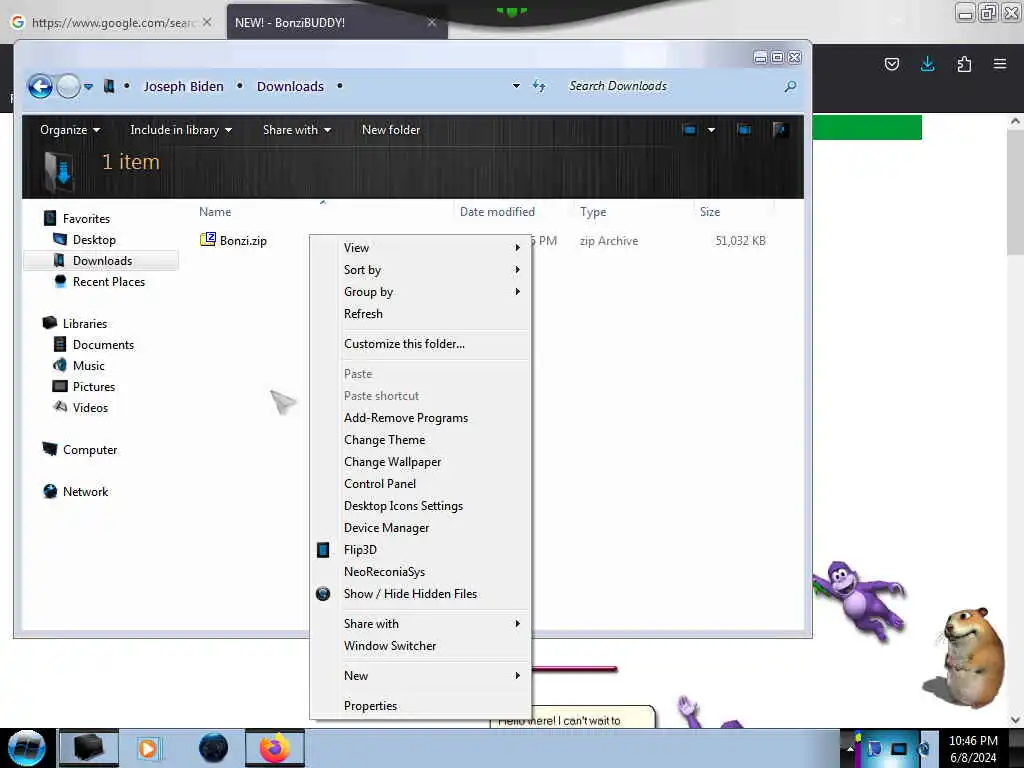Click the Flip3D icon in context menu
Viewport: 1024px width, 768px height.
(323, 550)
